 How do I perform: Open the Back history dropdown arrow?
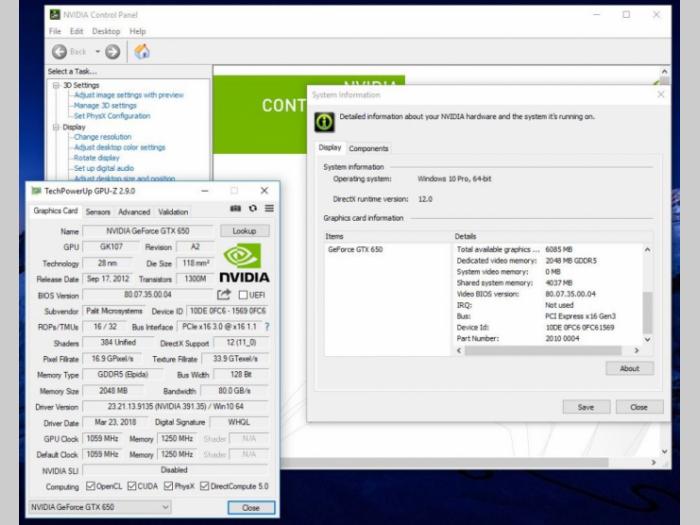pyautogui.click(x=97, y=52)
